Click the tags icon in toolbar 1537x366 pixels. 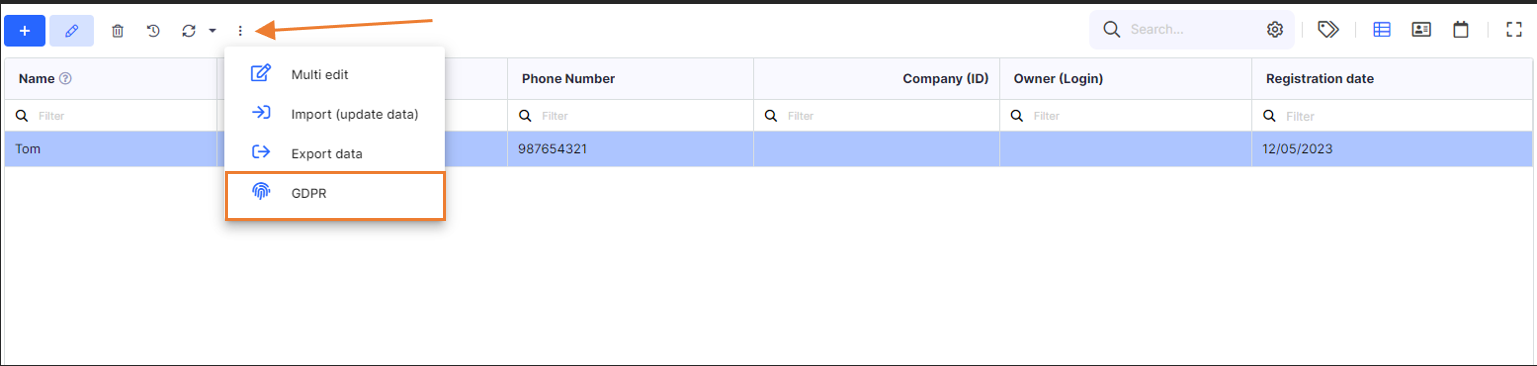pos(1328,30)
